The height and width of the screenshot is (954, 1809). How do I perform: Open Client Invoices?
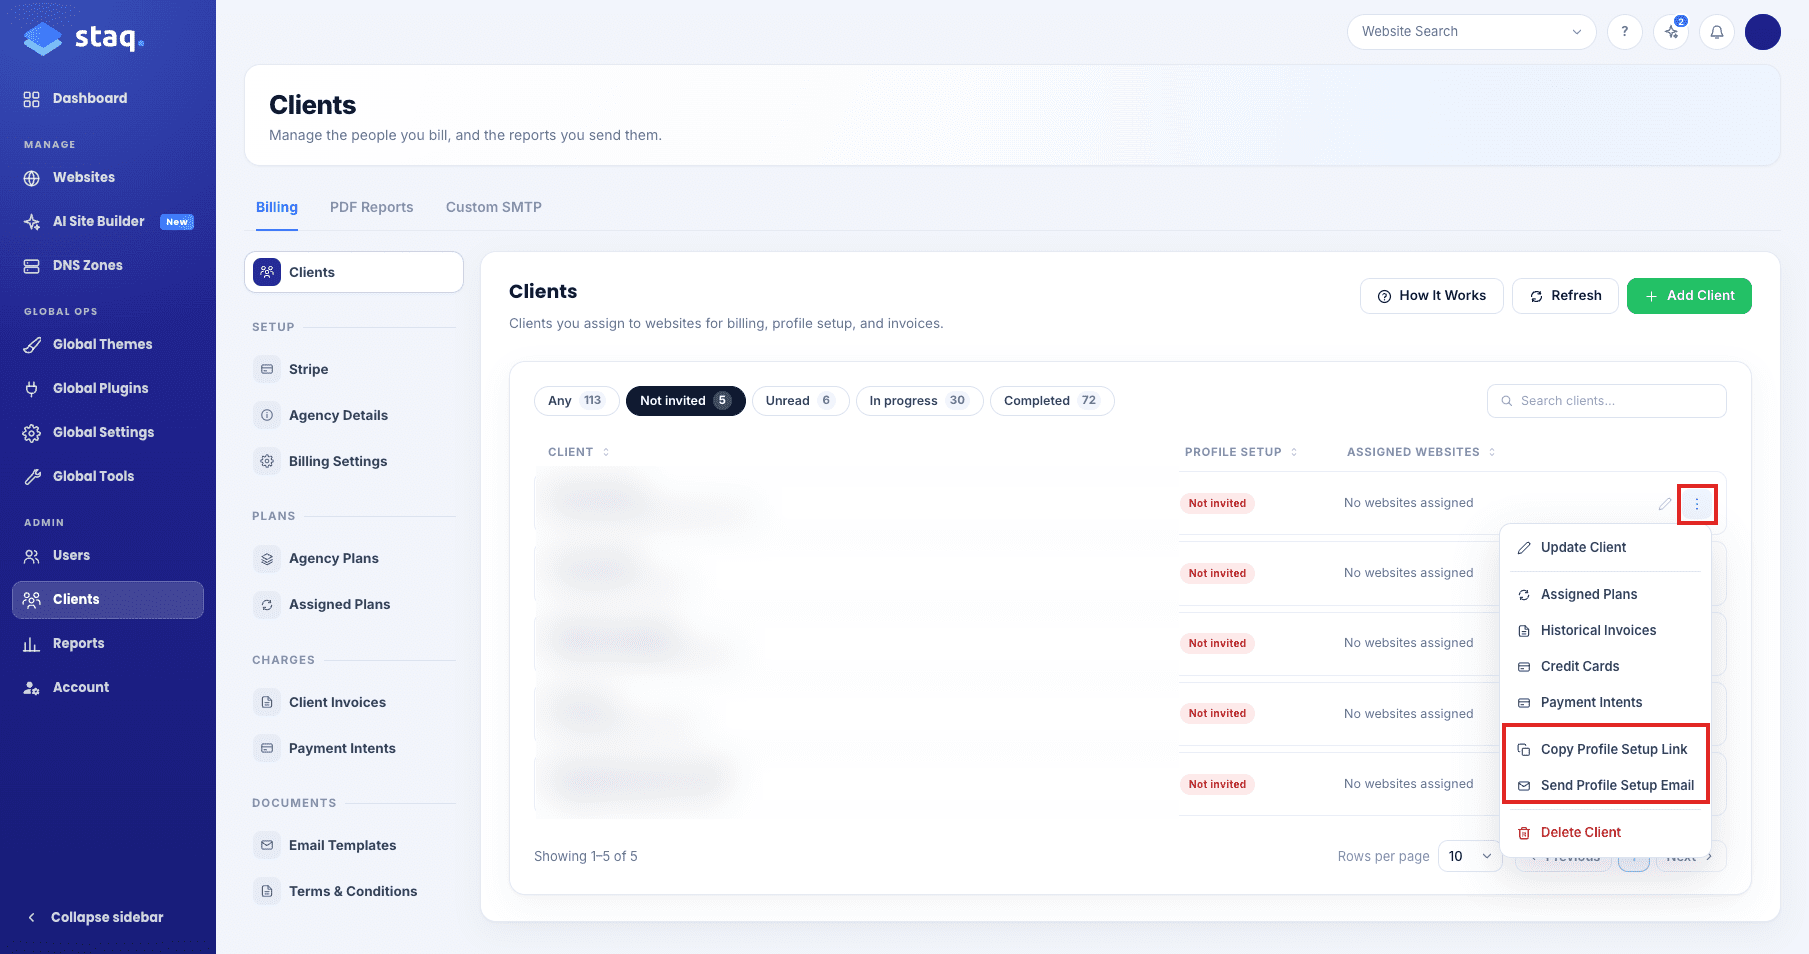point(354,702)
